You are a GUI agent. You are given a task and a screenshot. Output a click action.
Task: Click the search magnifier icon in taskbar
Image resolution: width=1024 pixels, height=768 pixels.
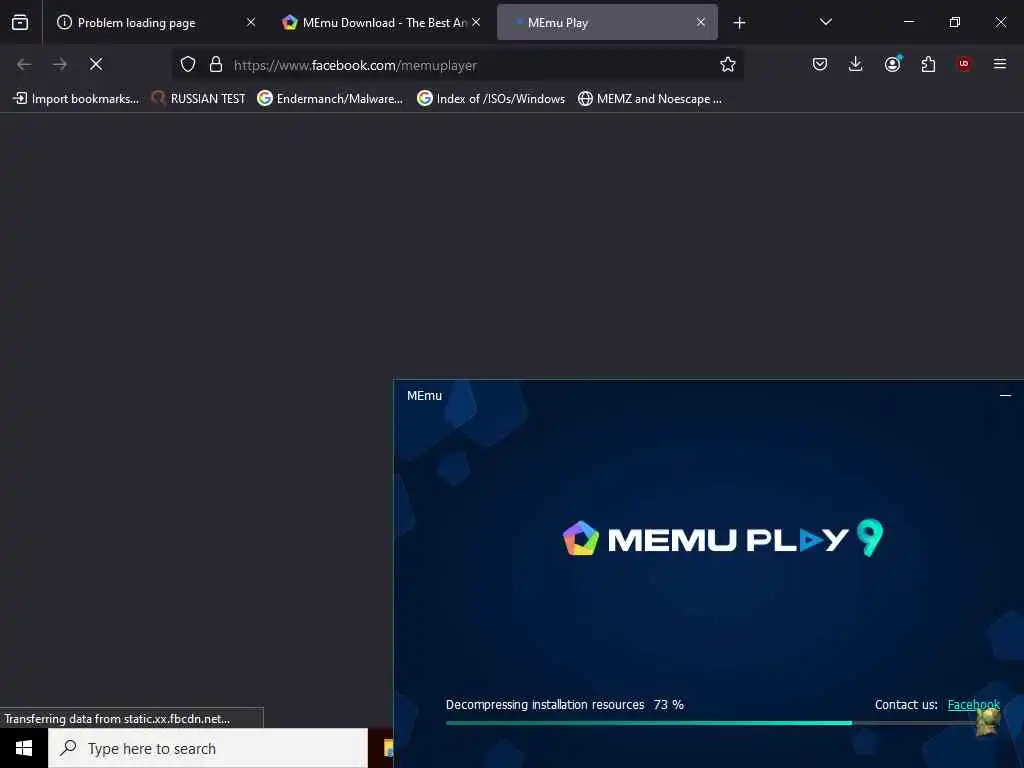point(68,748)
